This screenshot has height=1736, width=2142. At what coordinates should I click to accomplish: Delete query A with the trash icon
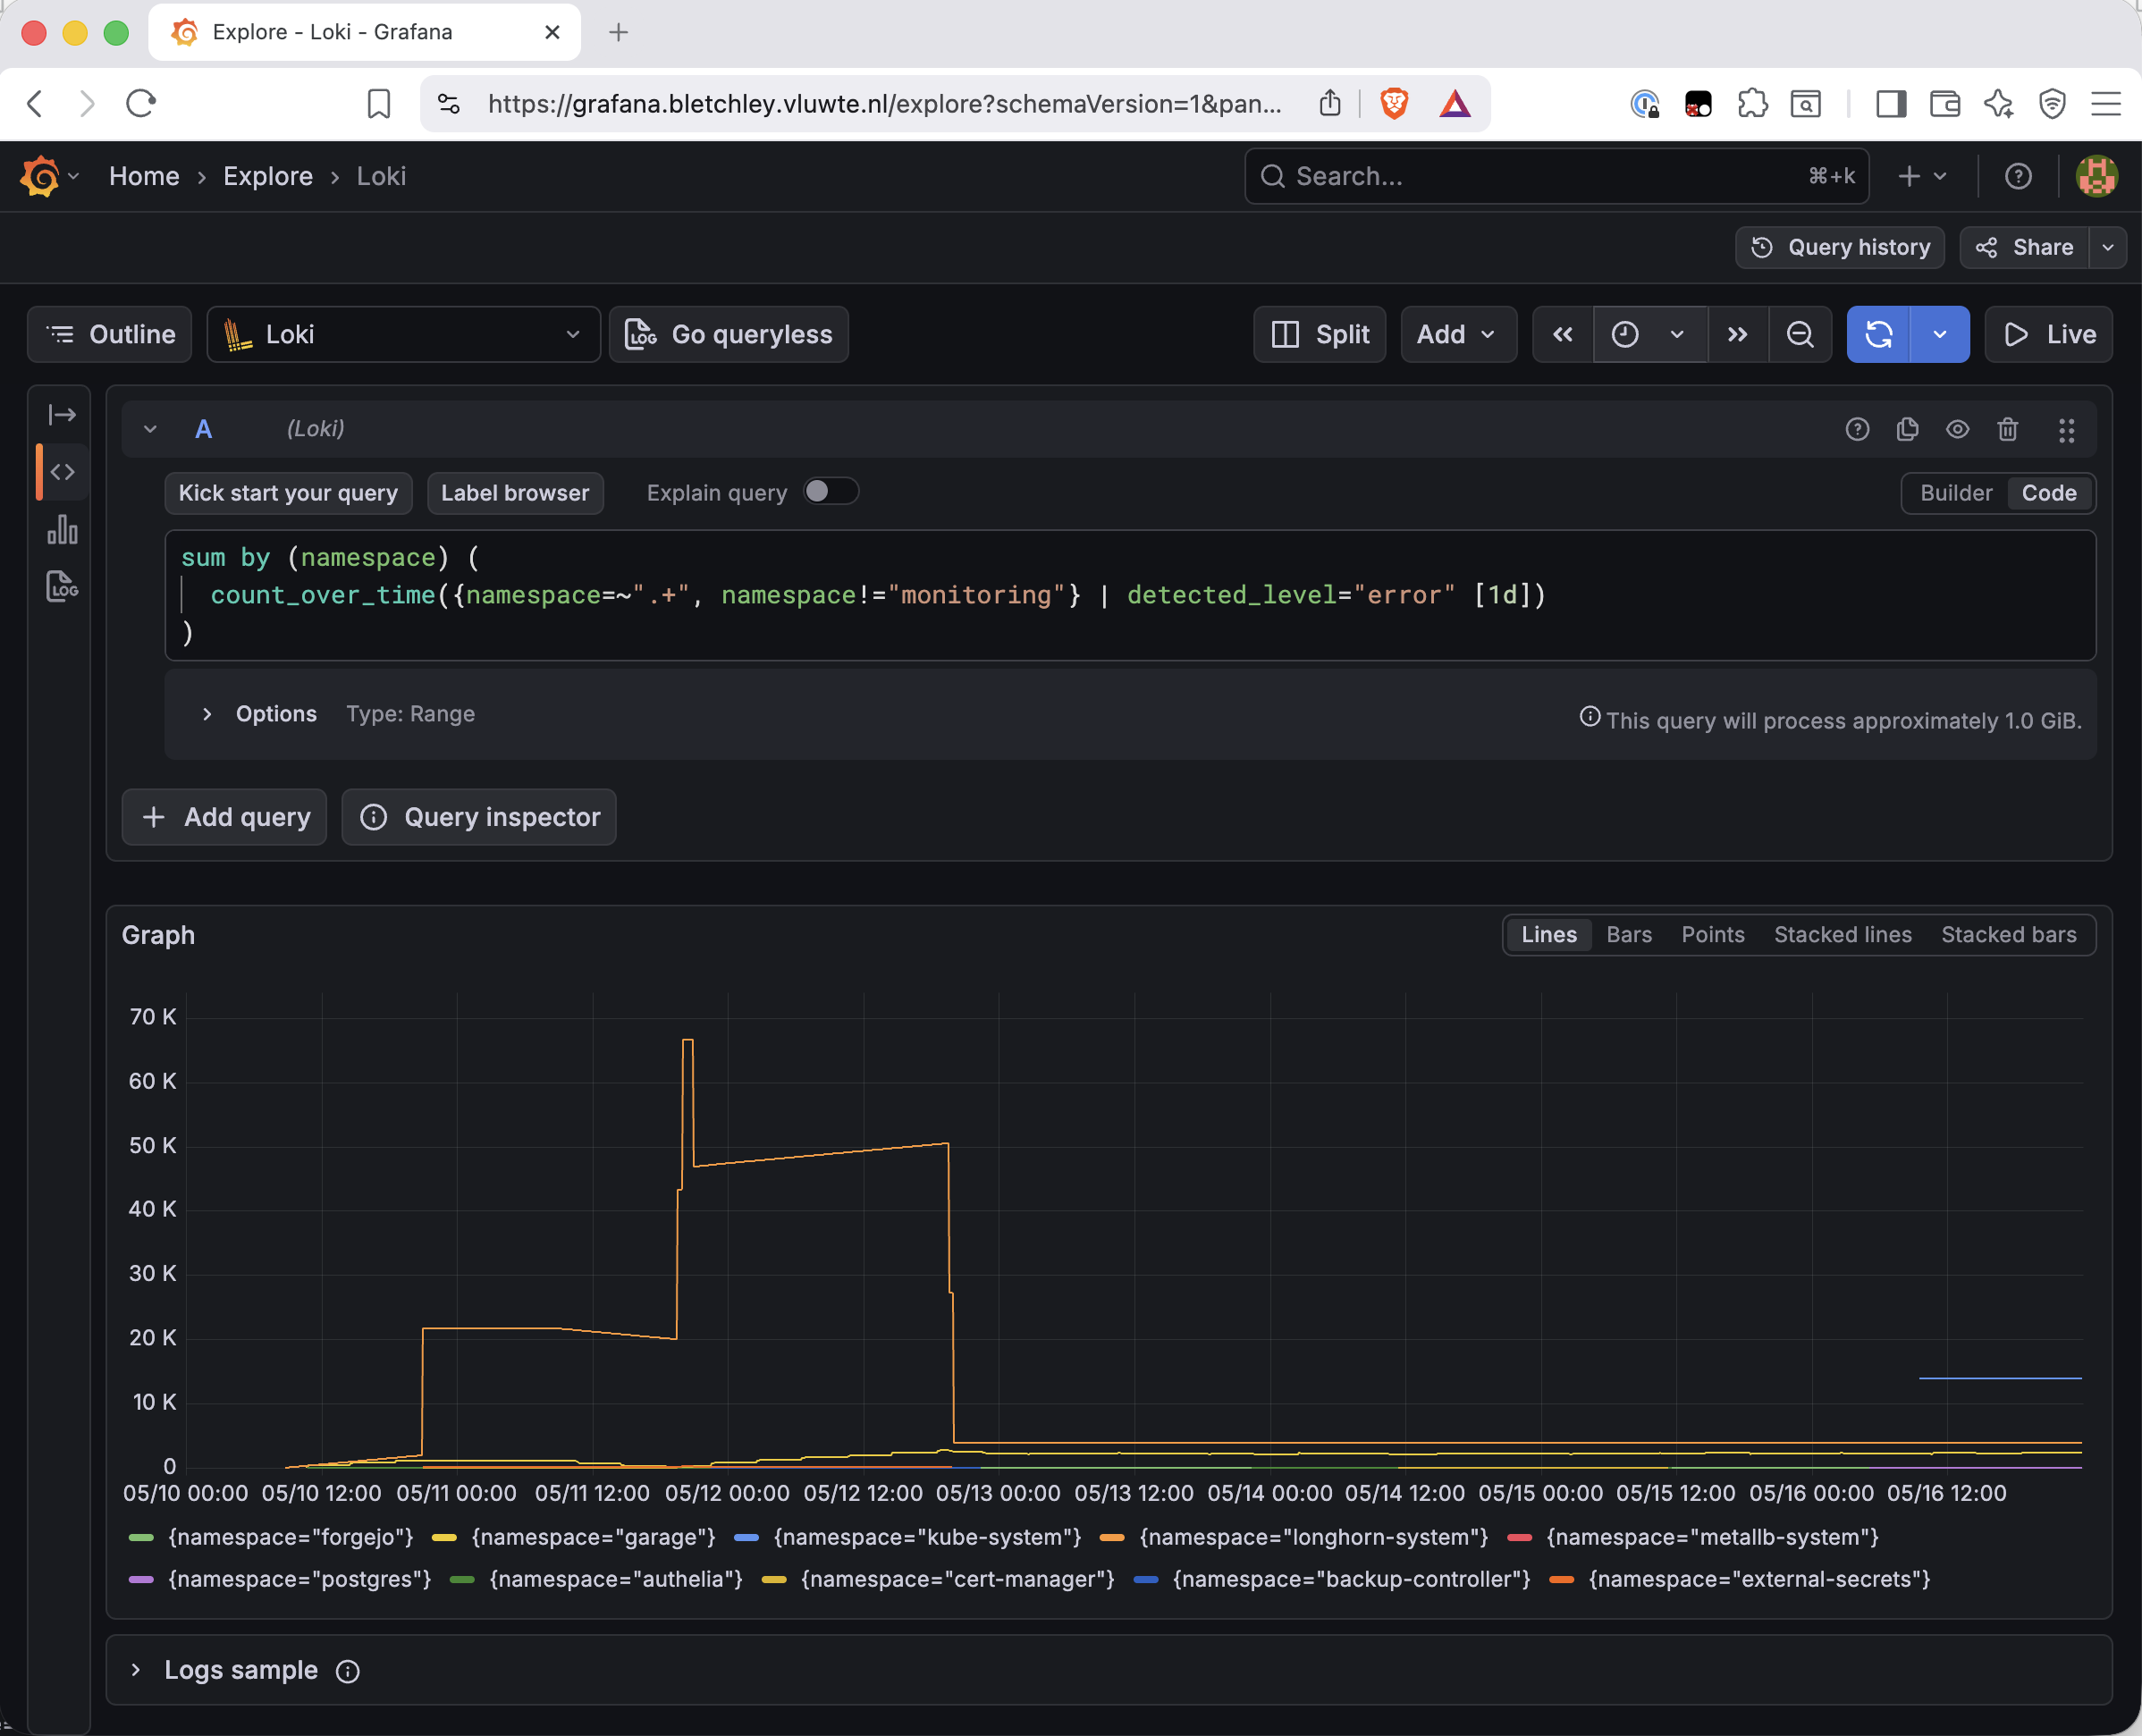[x=2007, y=429]
